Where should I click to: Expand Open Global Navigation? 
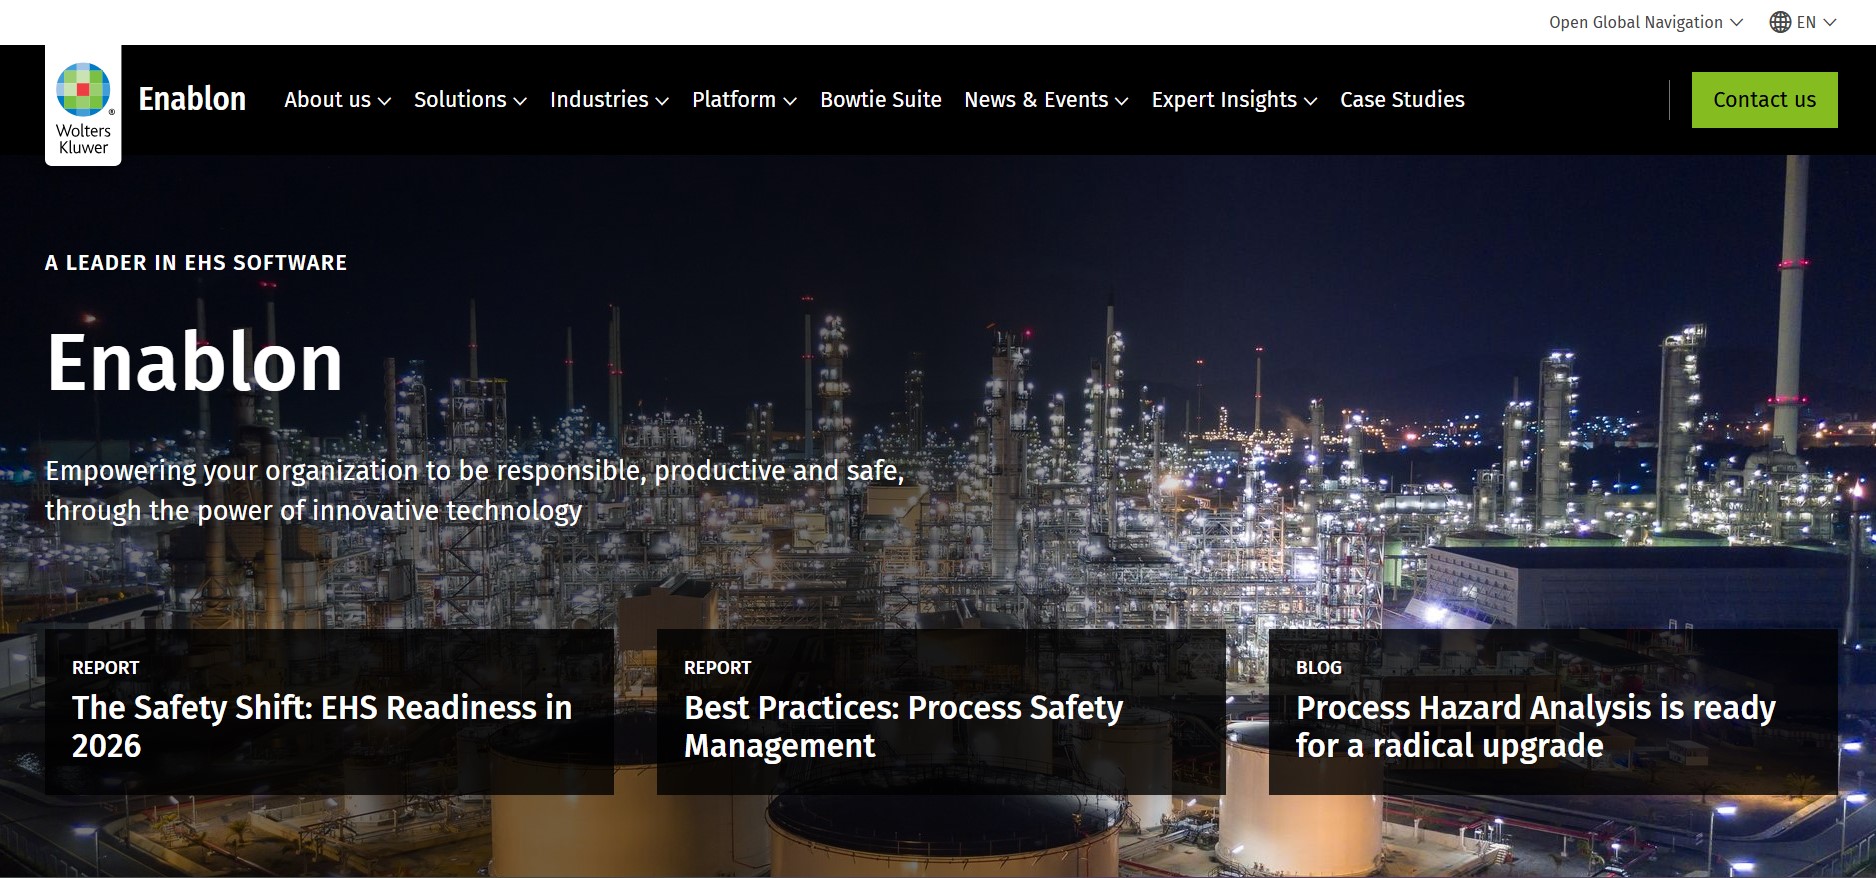pyautogui.click(x=1645, y=22)
